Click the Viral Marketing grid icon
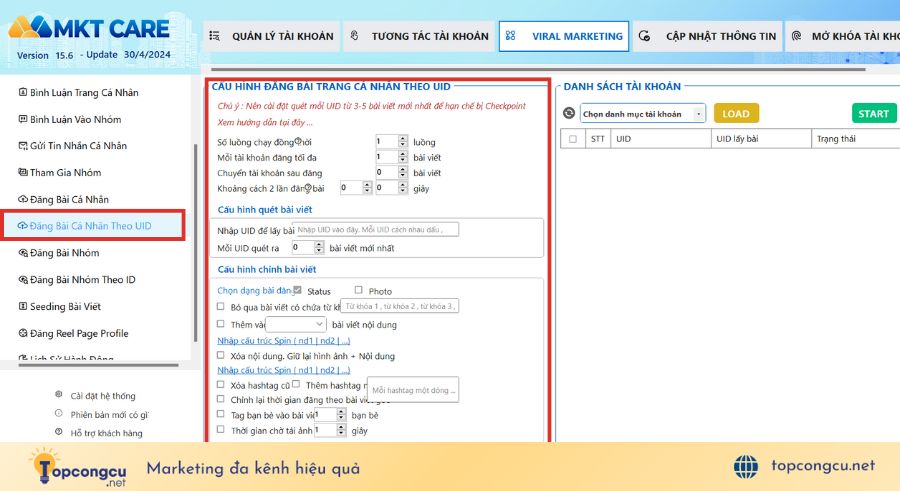 [510, 36]
